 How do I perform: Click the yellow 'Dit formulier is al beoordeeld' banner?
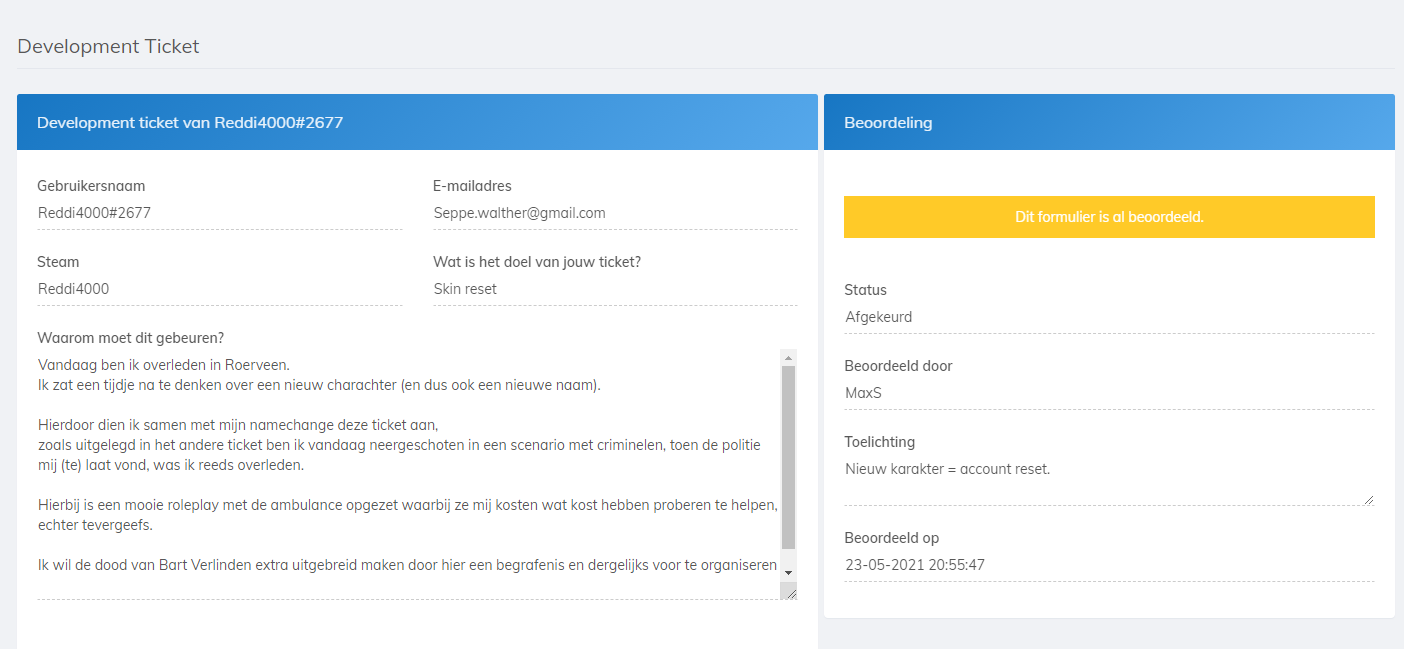coord(1108,217)
